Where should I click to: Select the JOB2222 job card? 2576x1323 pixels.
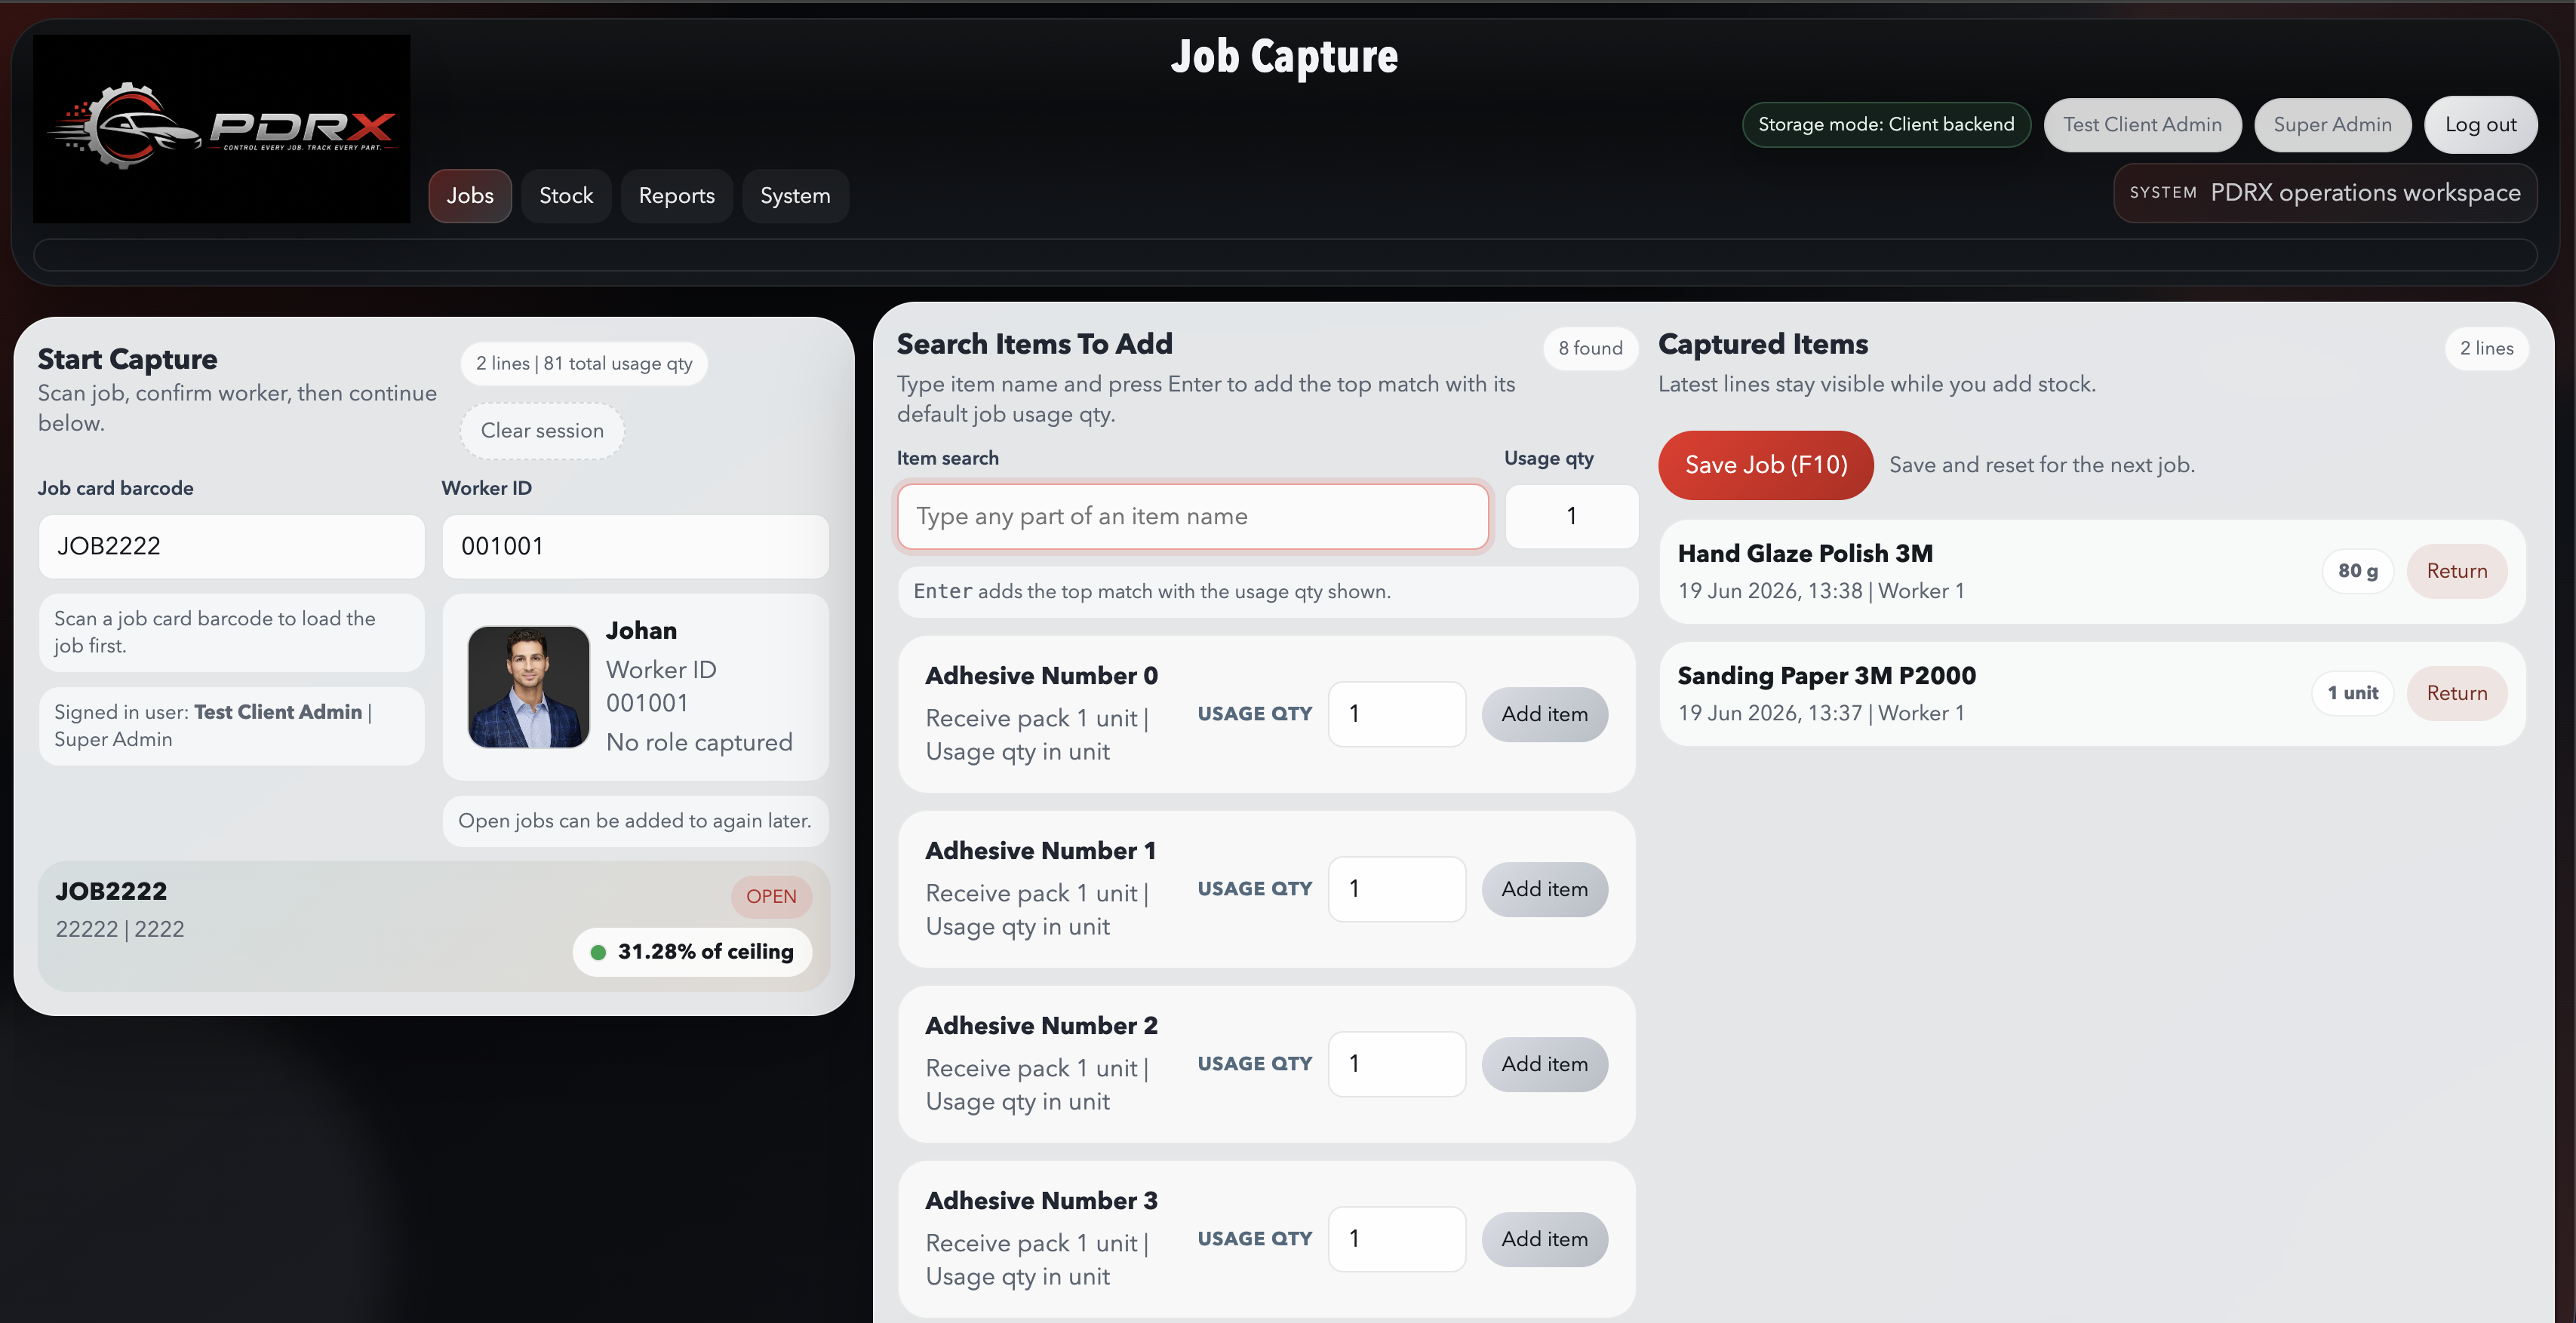(x=434, y=926)
